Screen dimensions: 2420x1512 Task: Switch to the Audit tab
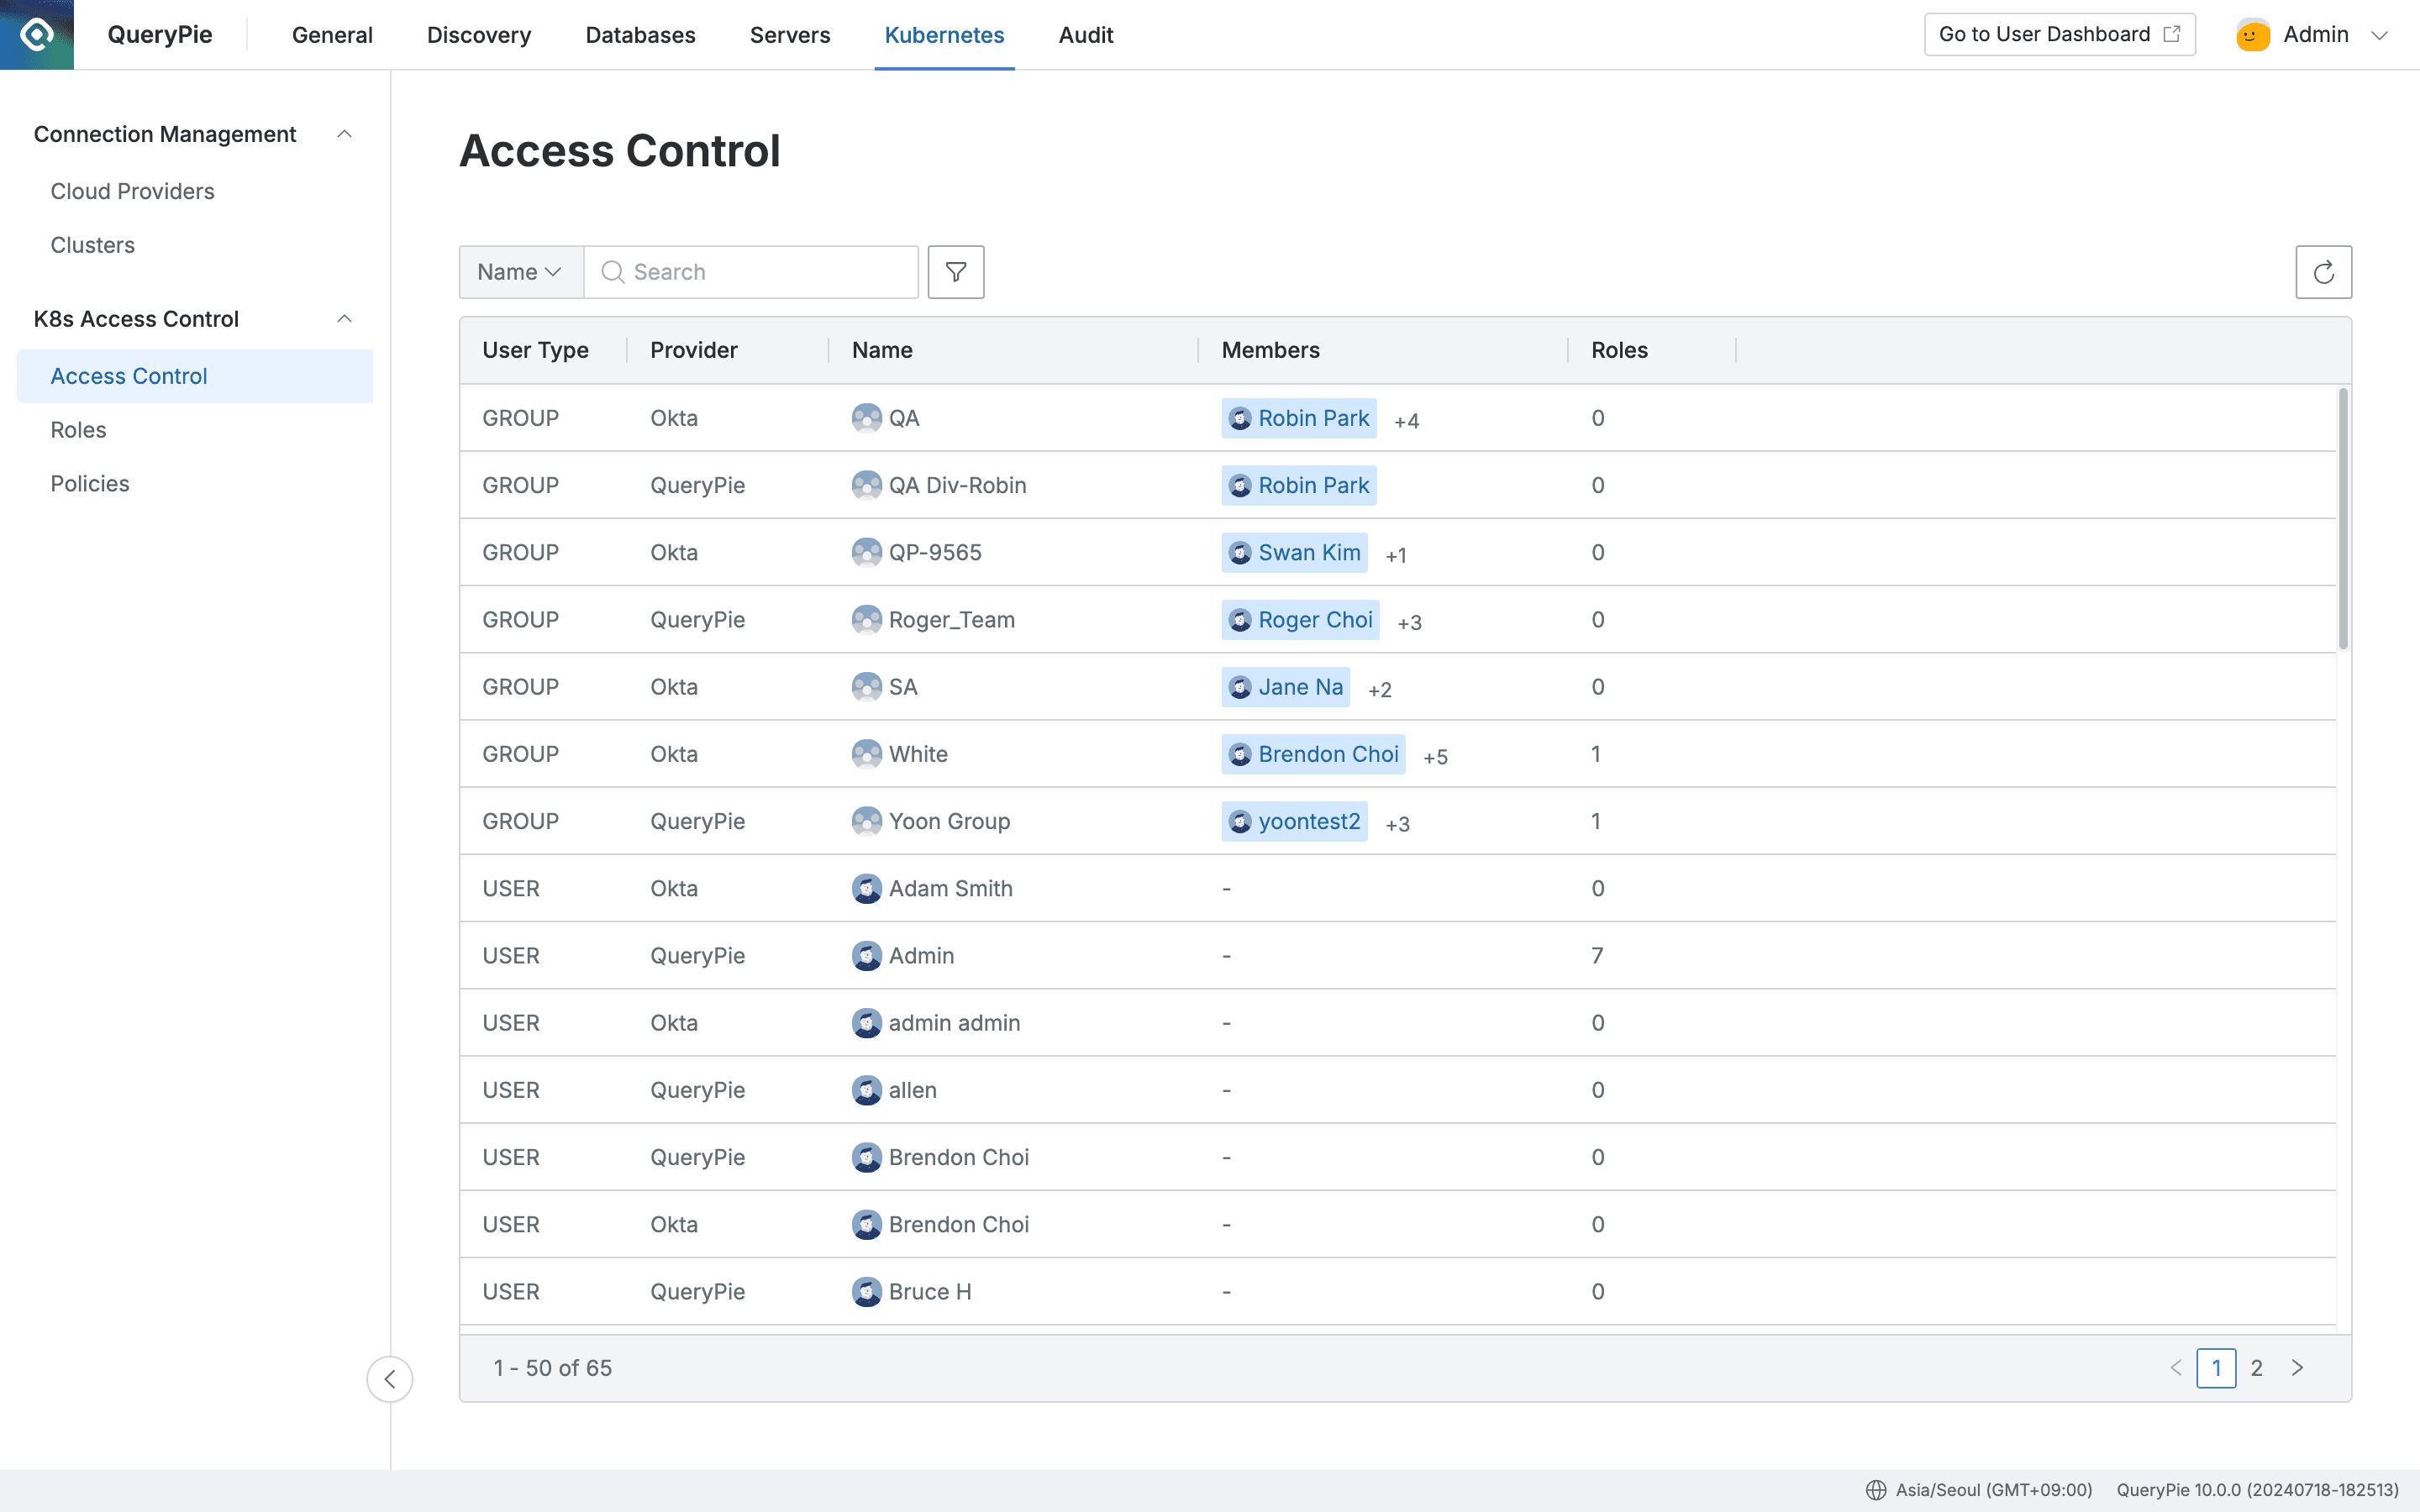tap(1085, 34)
